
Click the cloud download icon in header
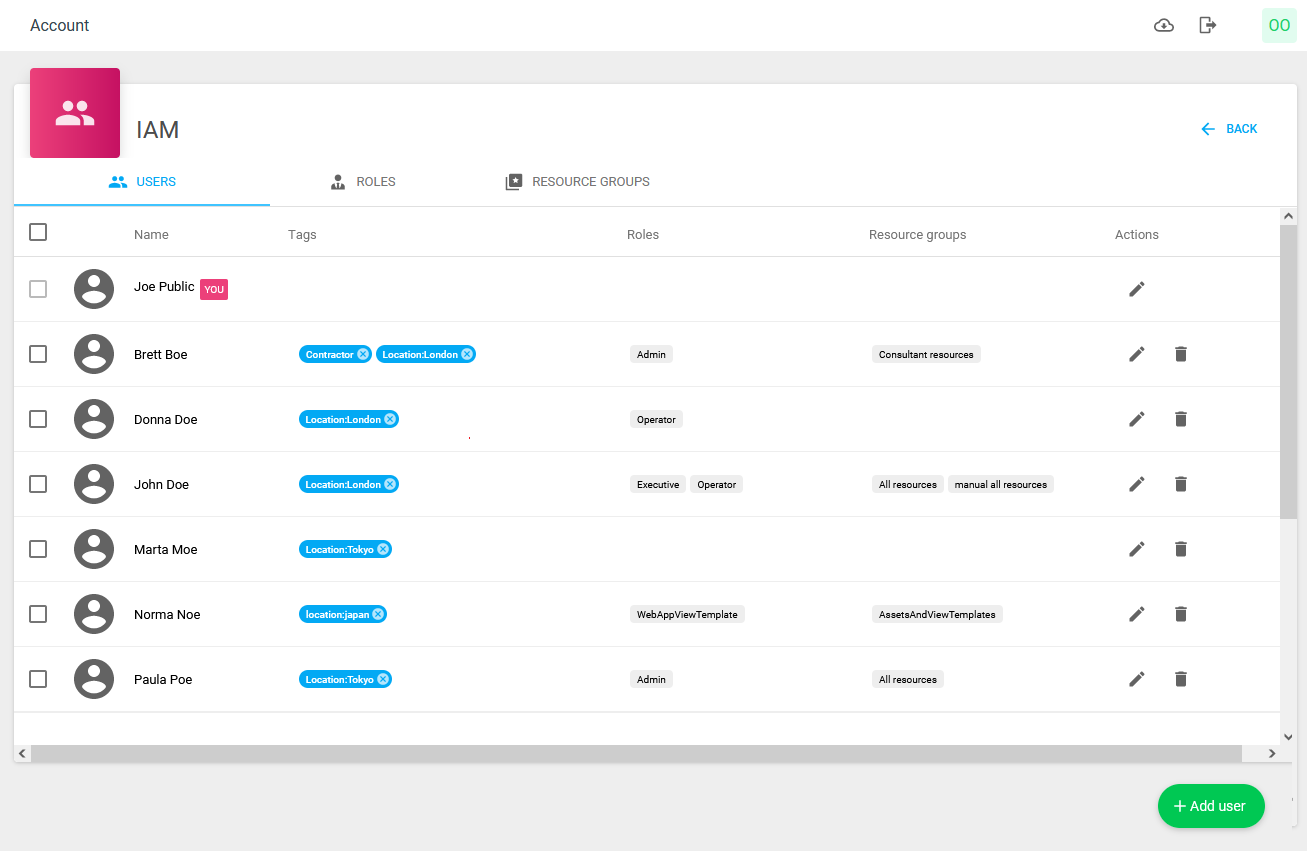tap(1164, 25)
